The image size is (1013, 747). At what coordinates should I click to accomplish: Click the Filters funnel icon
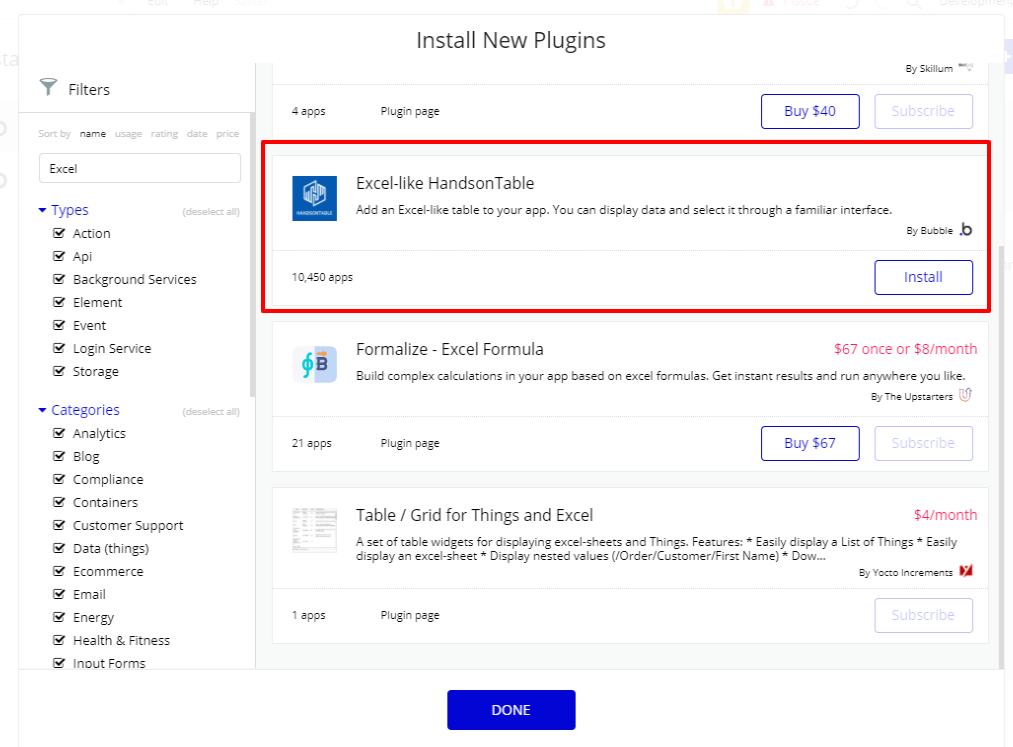pos(48,88)
